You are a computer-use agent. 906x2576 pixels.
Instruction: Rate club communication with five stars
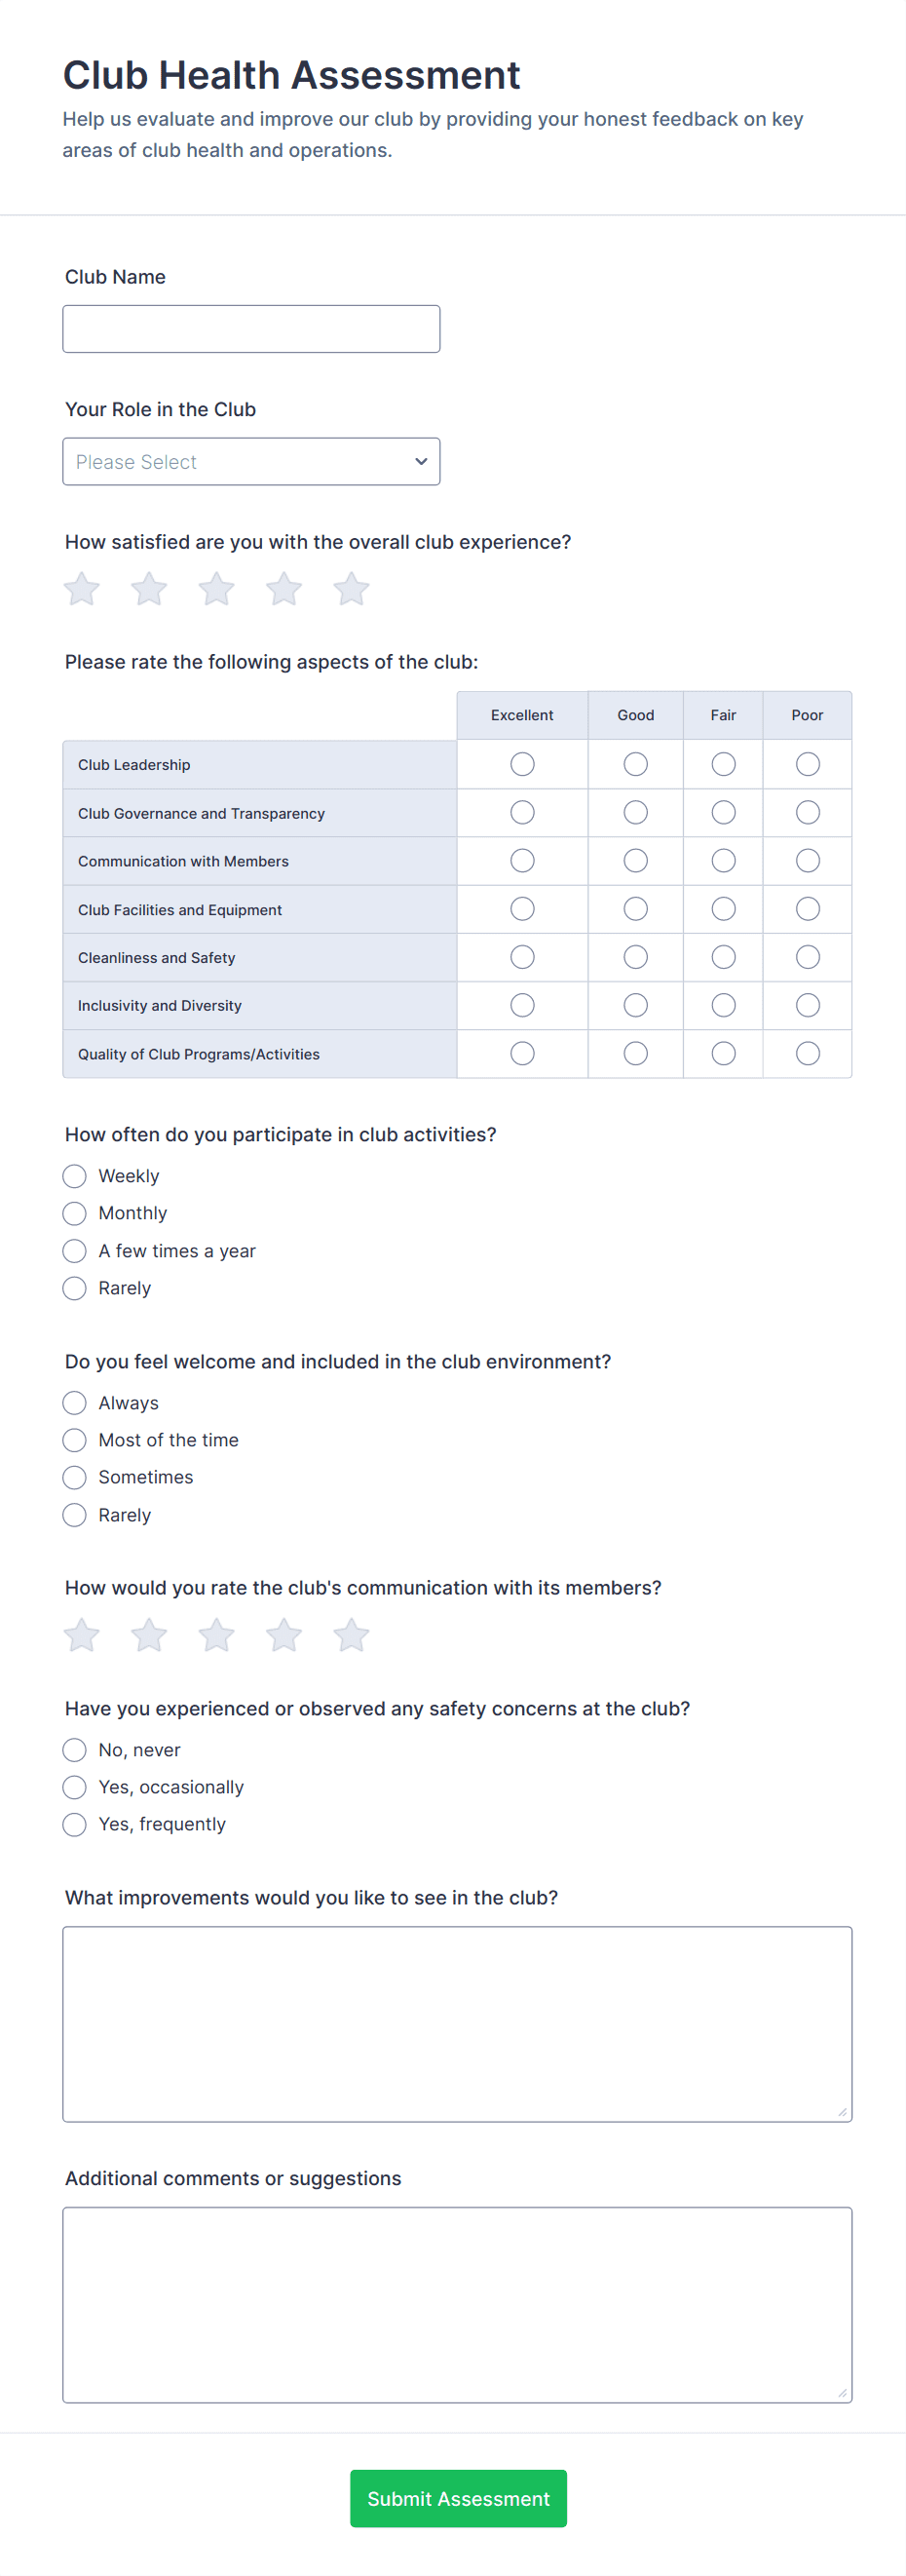point(351,1635)
